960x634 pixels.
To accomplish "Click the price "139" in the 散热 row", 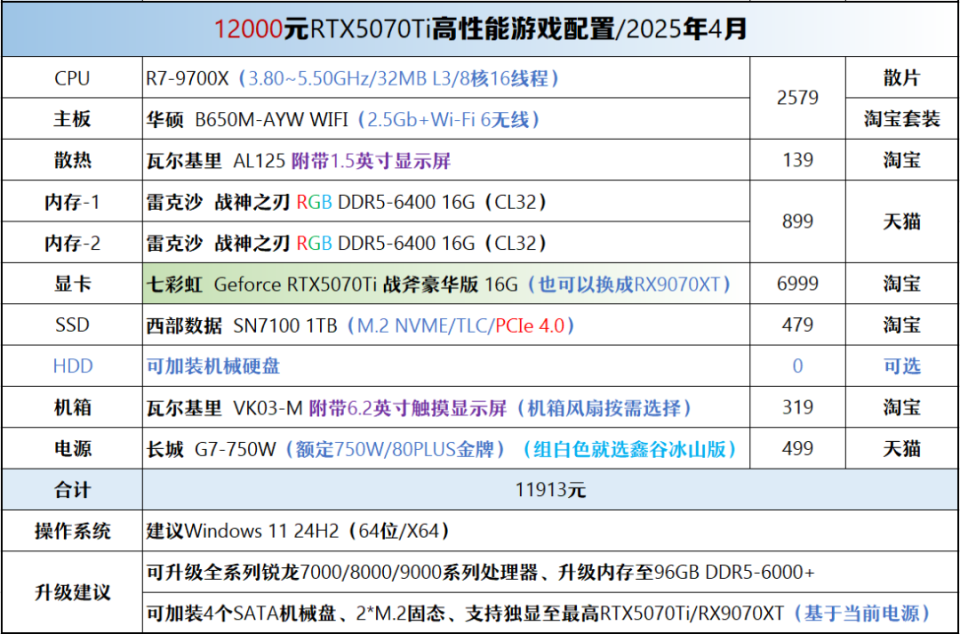I will [798, 160].
